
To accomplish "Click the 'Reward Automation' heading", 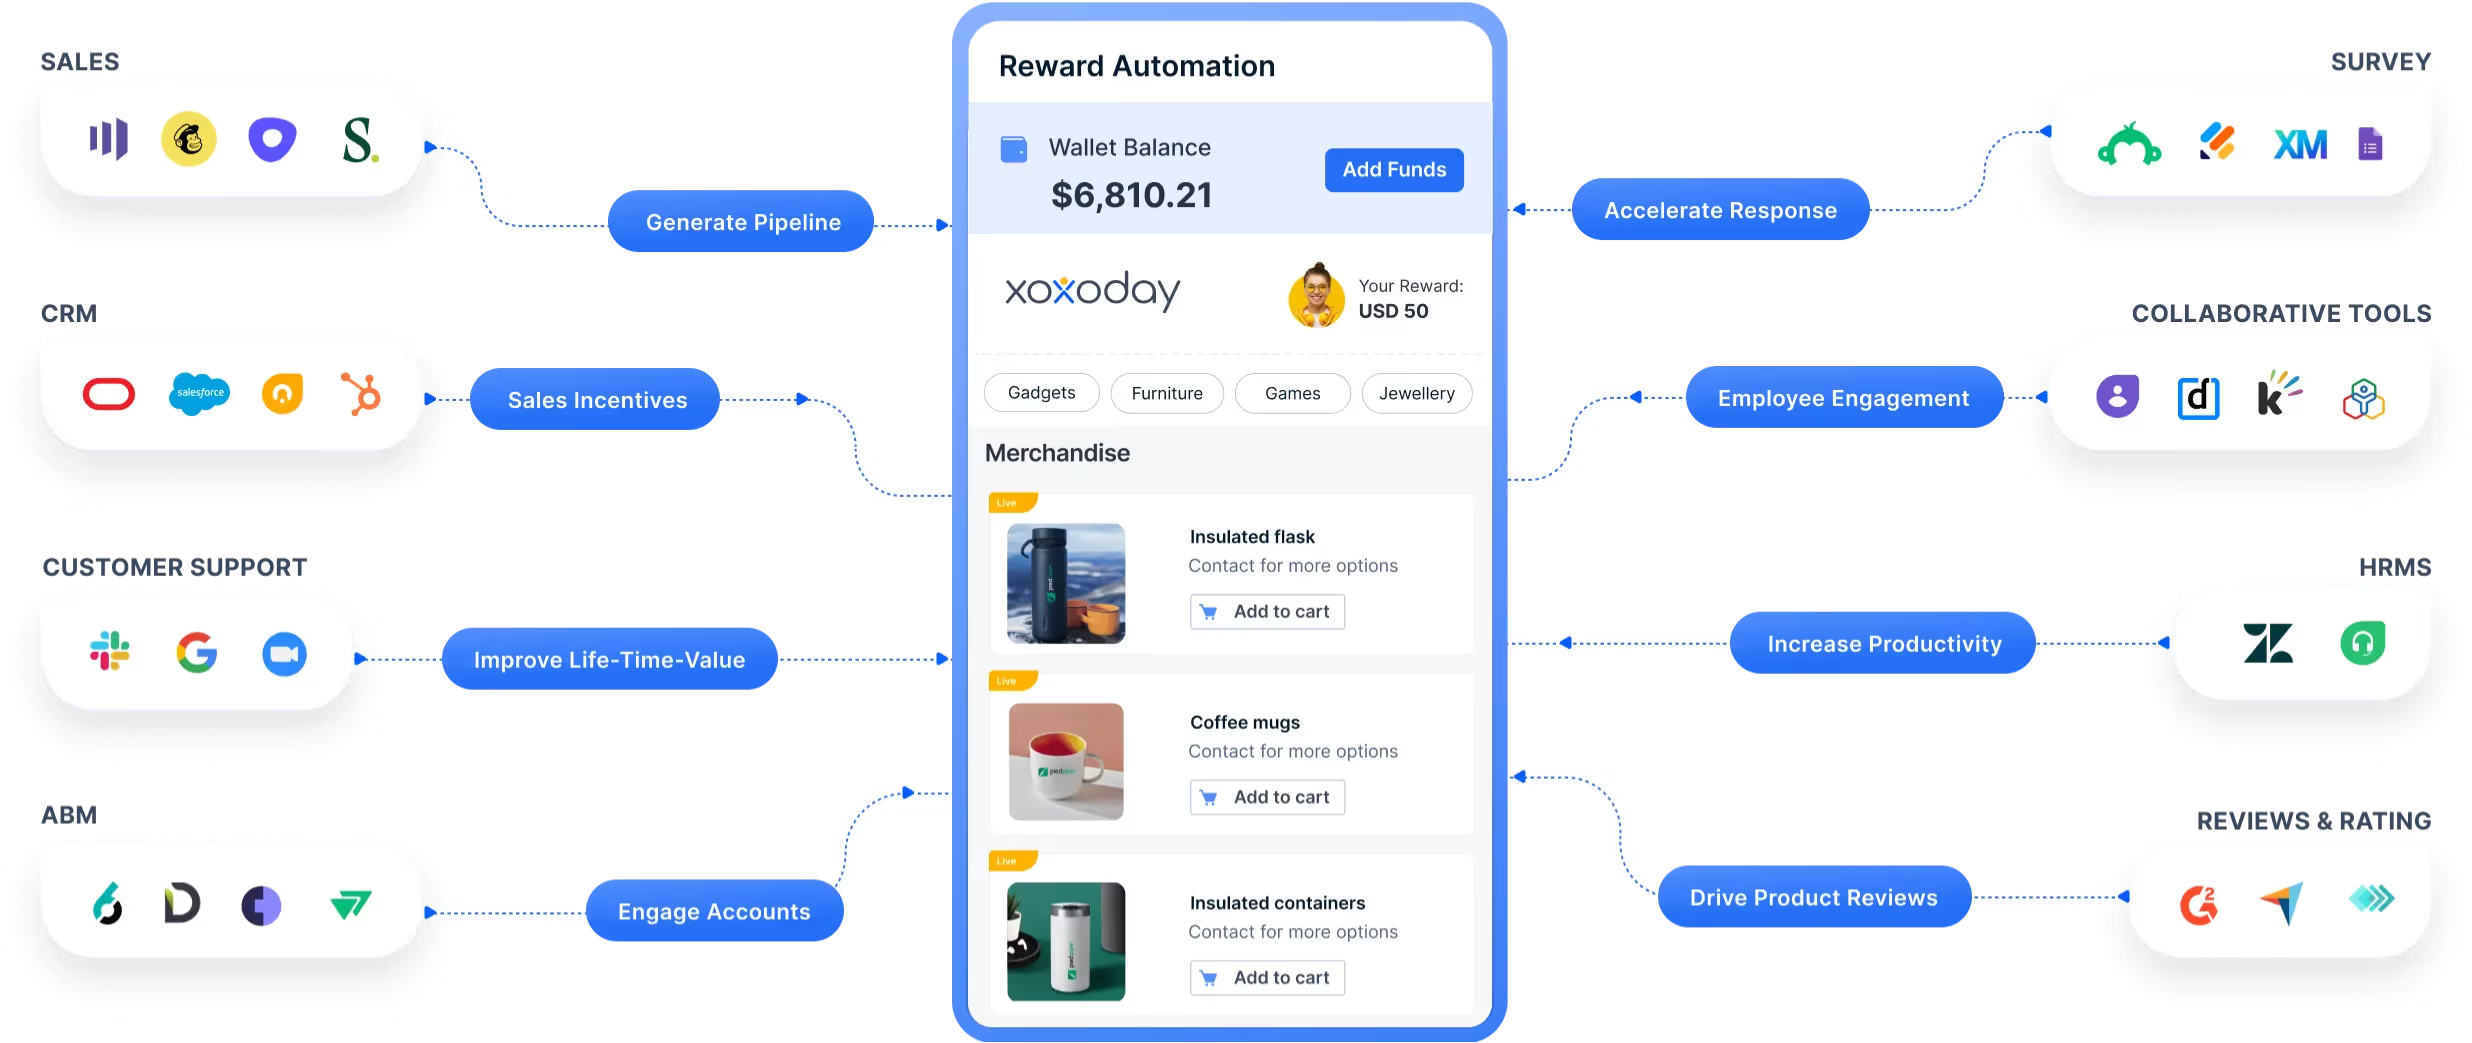I will coord(1137,66).
